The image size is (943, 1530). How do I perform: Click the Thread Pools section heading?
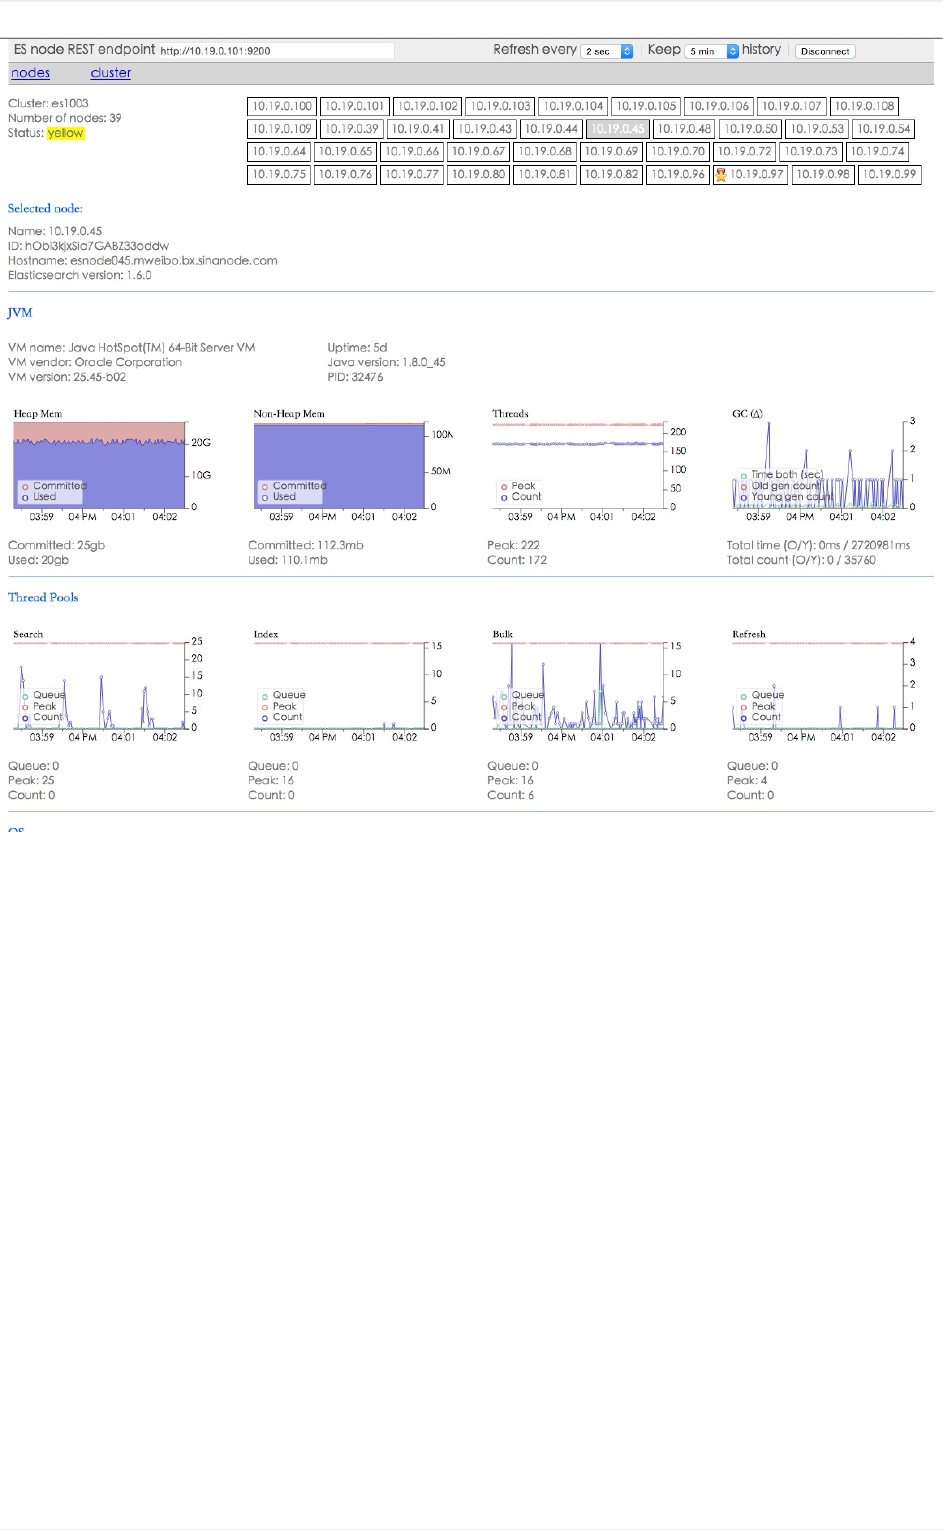43,597
